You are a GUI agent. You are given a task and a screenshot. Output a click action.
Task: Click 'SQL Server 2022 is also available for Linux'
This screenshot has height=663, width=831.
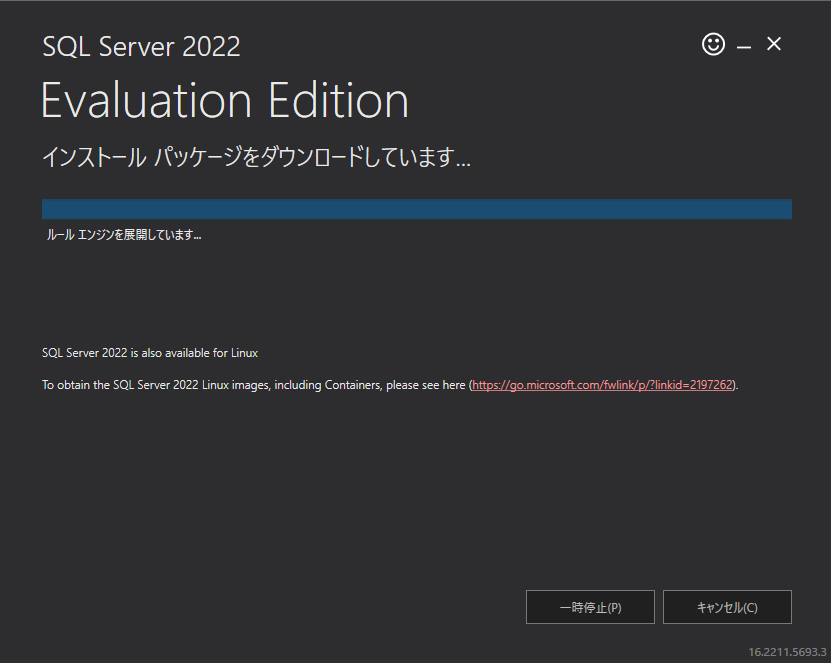pos(150,353)
